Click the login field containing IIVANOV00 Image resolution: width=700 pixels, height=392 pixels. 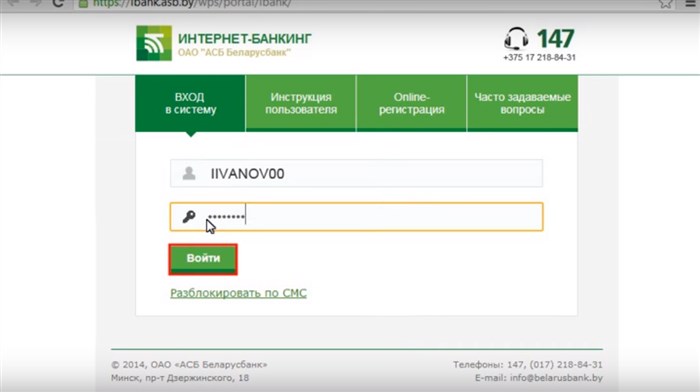pyautogui.click(x=356, y=173)
